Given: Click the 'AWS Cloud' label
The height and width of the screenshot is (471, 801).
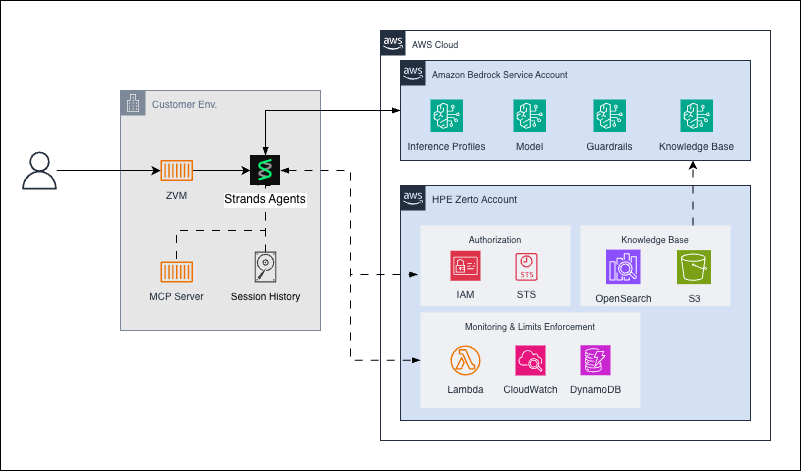Looking at the screenshot, I should 435,45.
